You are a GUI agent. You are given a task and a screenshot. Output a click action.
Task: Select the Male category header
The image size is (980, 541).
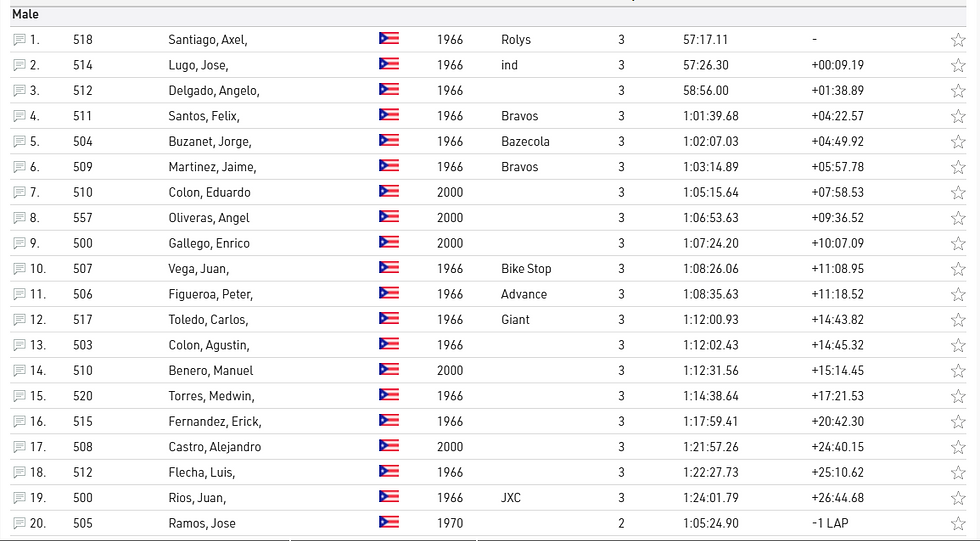tap(25, 15)
